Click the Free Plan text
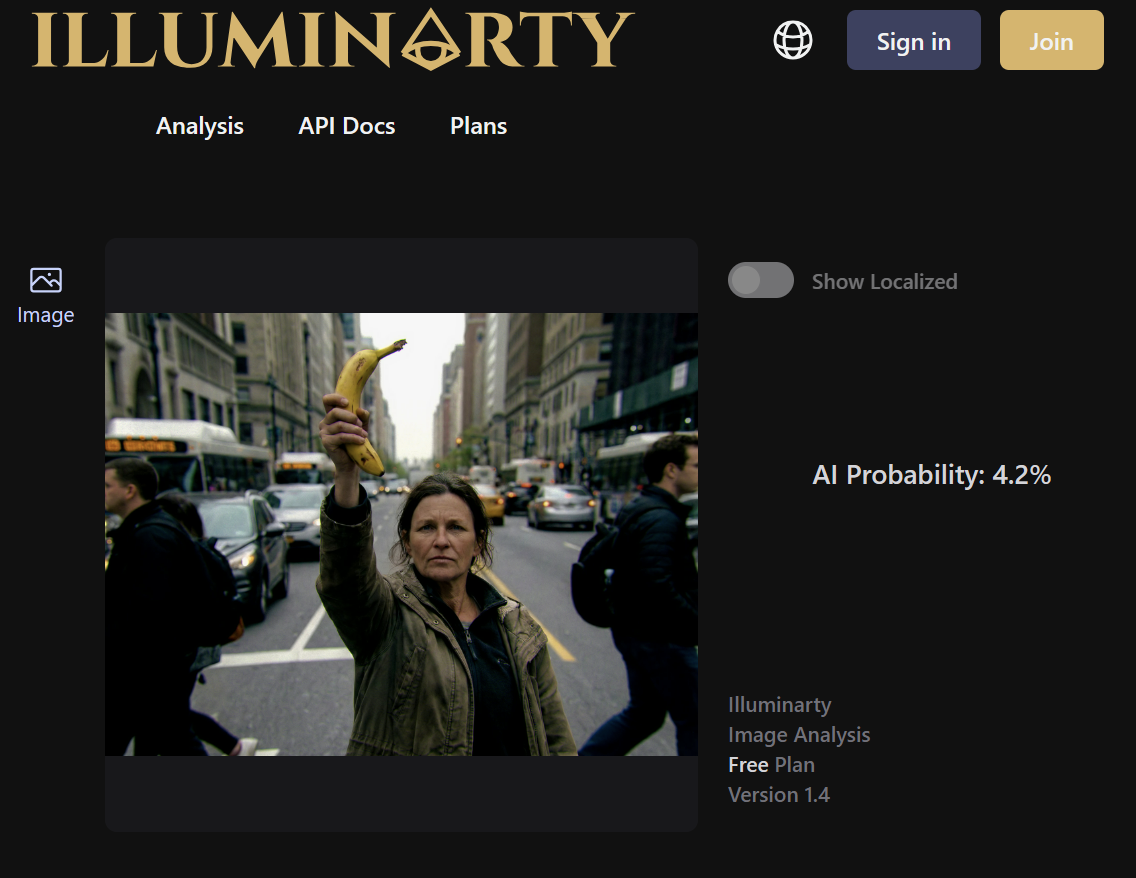The height and width of the screenshot is (878, 1136). pos(772,765)
